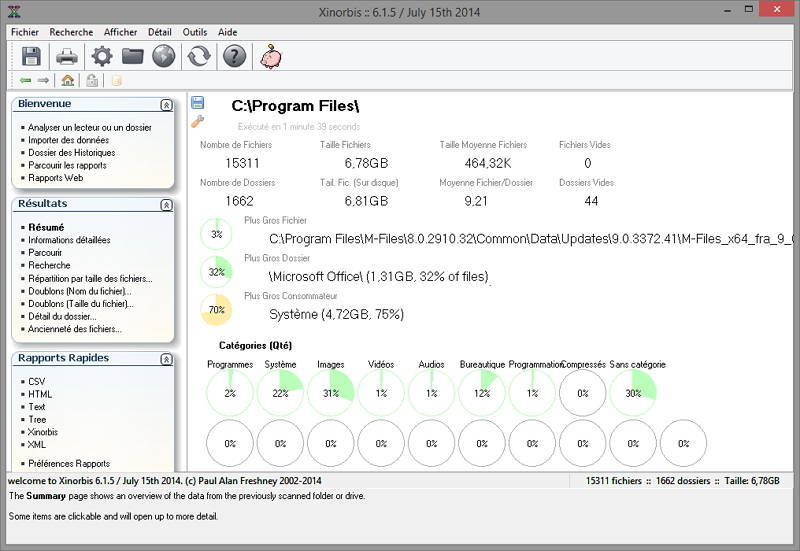The width and height of the screenshot is (800, 551).
Task: Open Dossier des Historiques
Action: (71, 153)
